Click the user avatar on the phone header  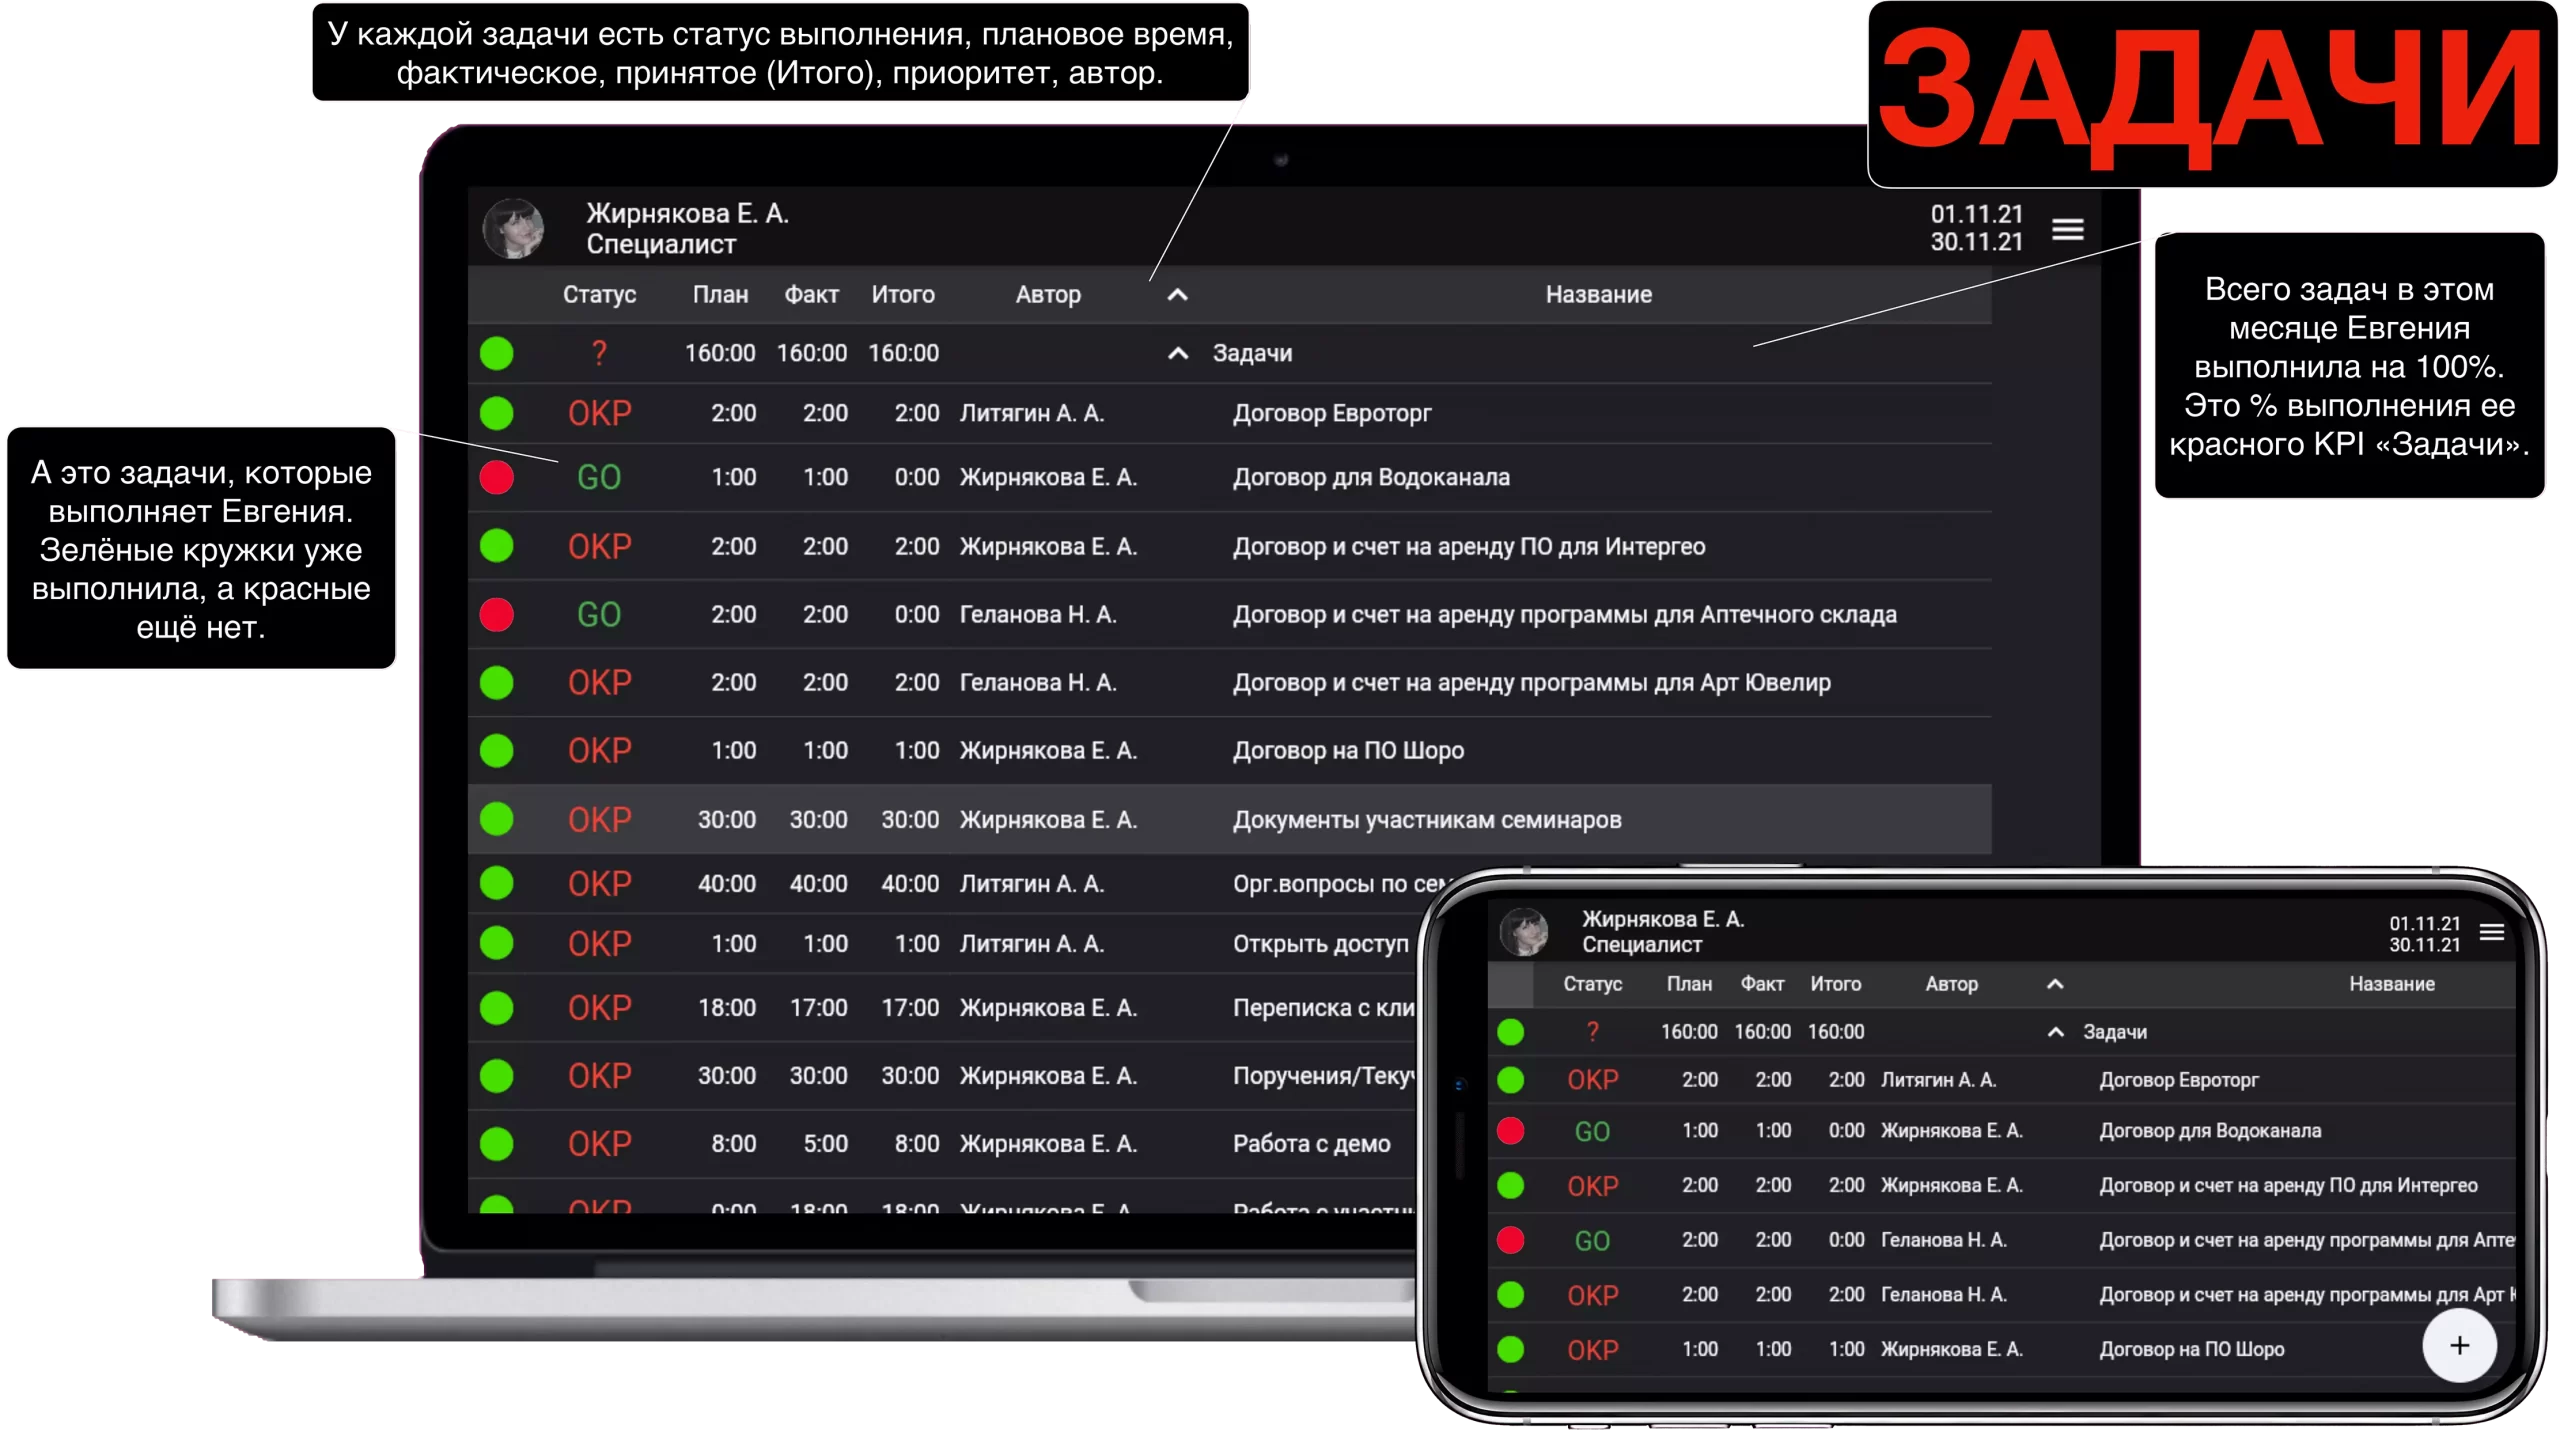1524,931
